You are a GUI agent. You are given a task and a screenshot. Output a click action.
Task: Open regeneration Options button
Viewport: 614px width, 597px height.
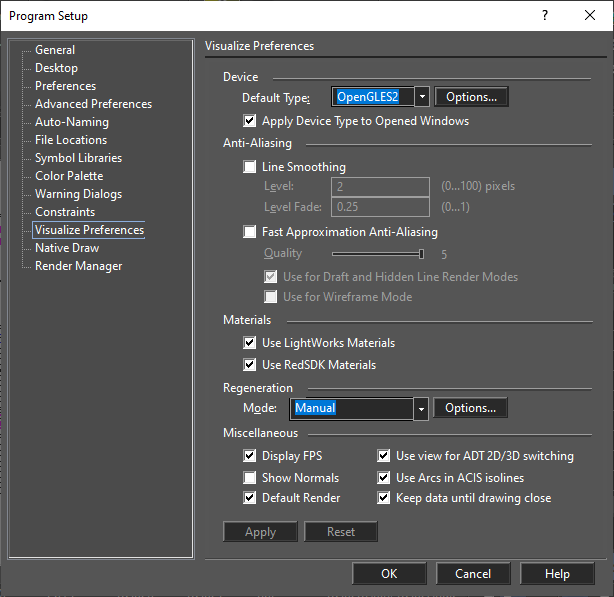pyautogui.click(x=470, y=408)
